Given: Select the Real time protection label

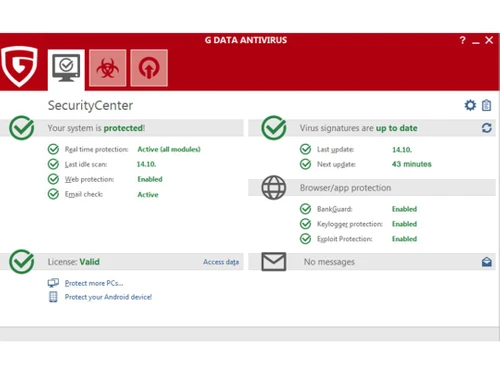Looking at the screenshot, I should click(x=97, y=149).
